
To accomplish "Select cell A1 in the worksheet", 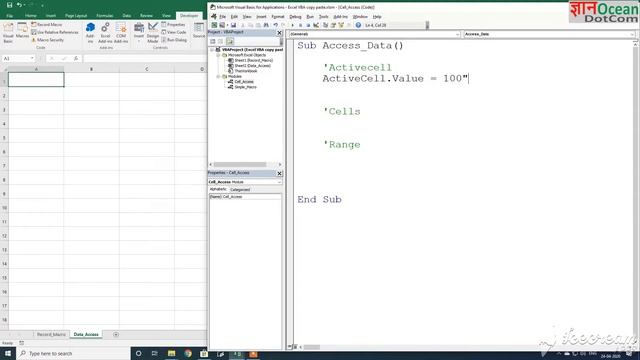I will pos(36,80).
